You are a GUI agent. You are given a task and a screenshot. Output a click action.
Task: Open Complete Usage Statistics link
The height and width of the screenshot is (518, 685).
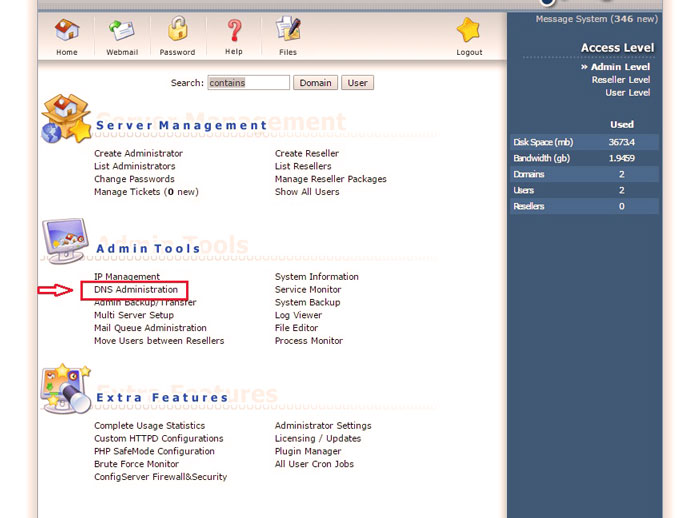pyautogui.click(x=149, y=425)
